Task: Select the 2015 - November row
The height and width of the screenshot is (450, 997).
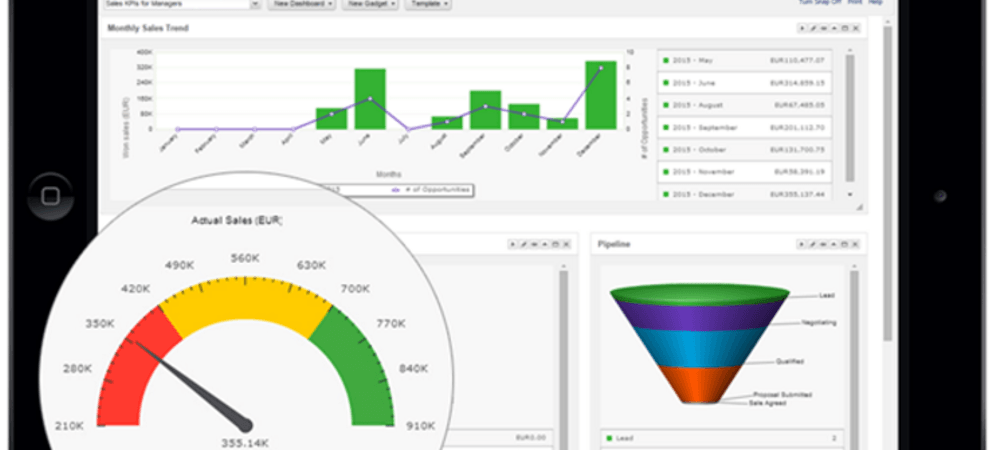Action: click(x=744, y=172)
